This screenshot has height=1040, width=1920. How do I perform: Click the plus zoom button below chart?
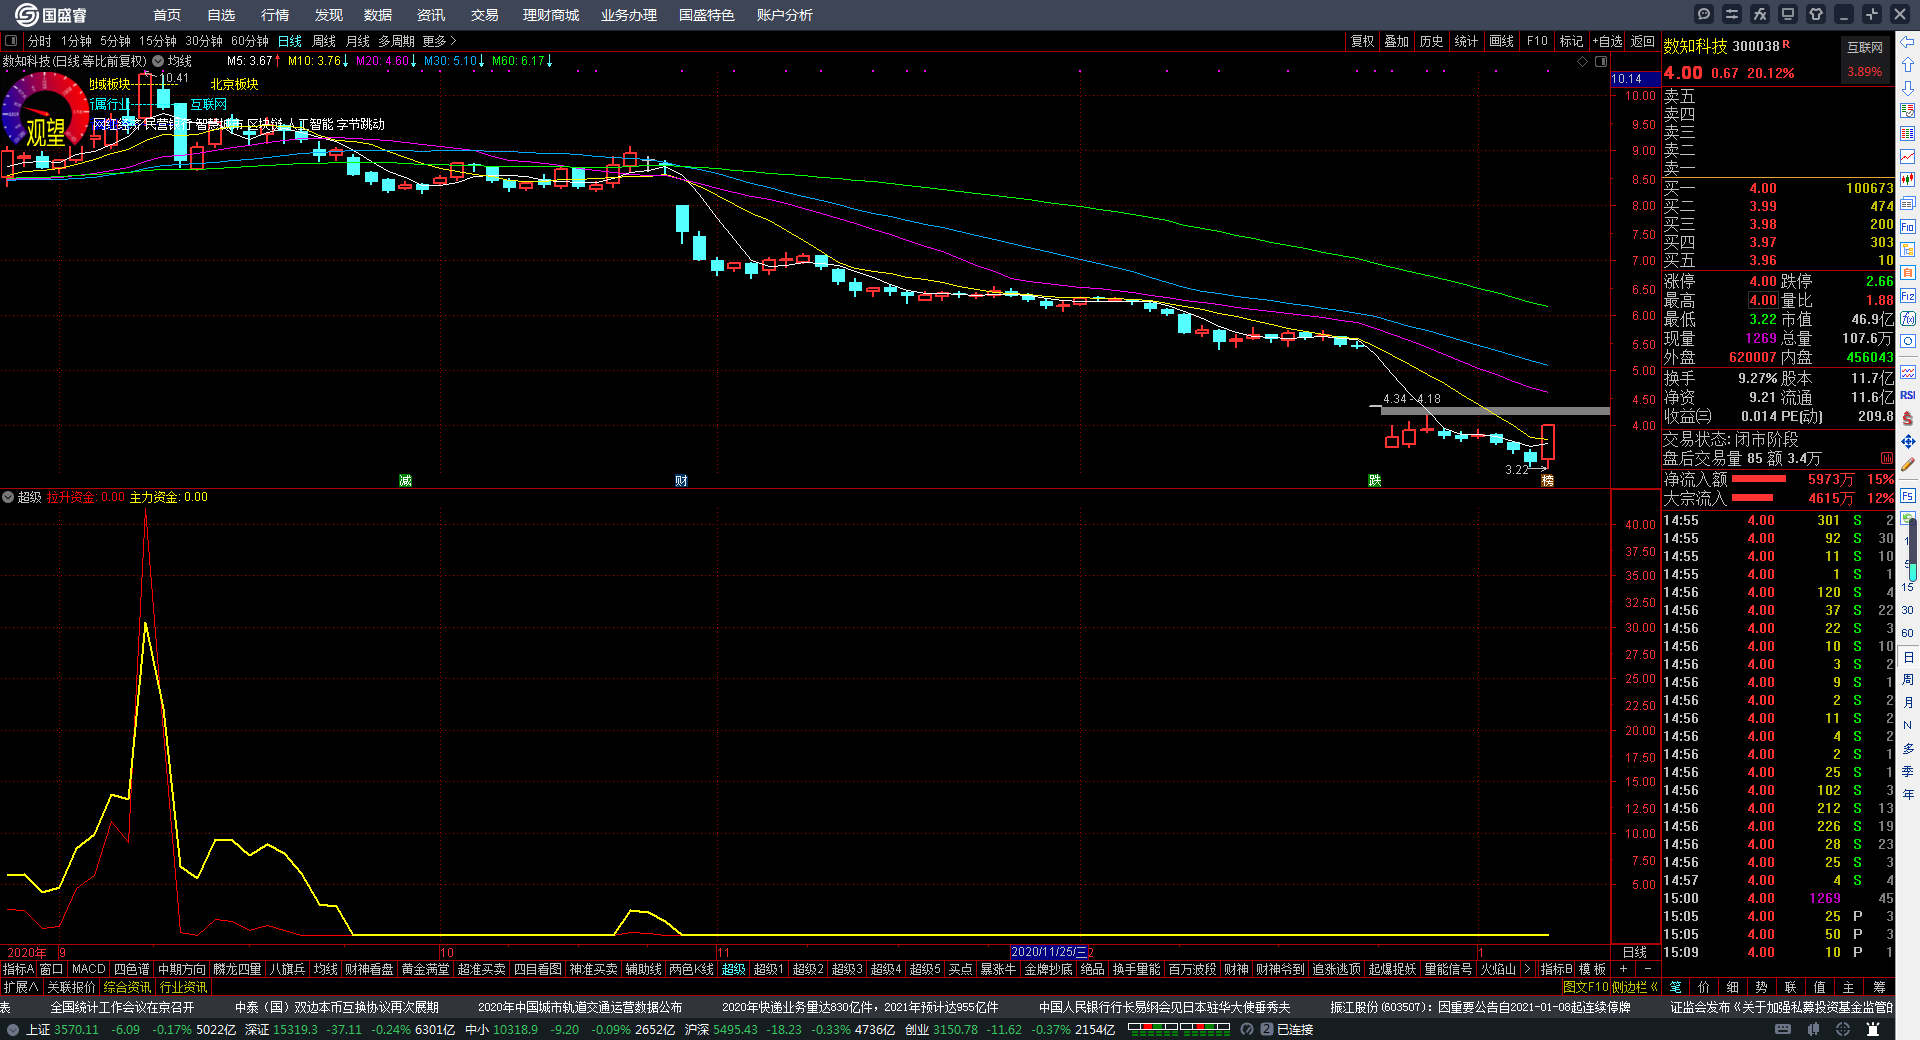click(x=1623, y=969)
